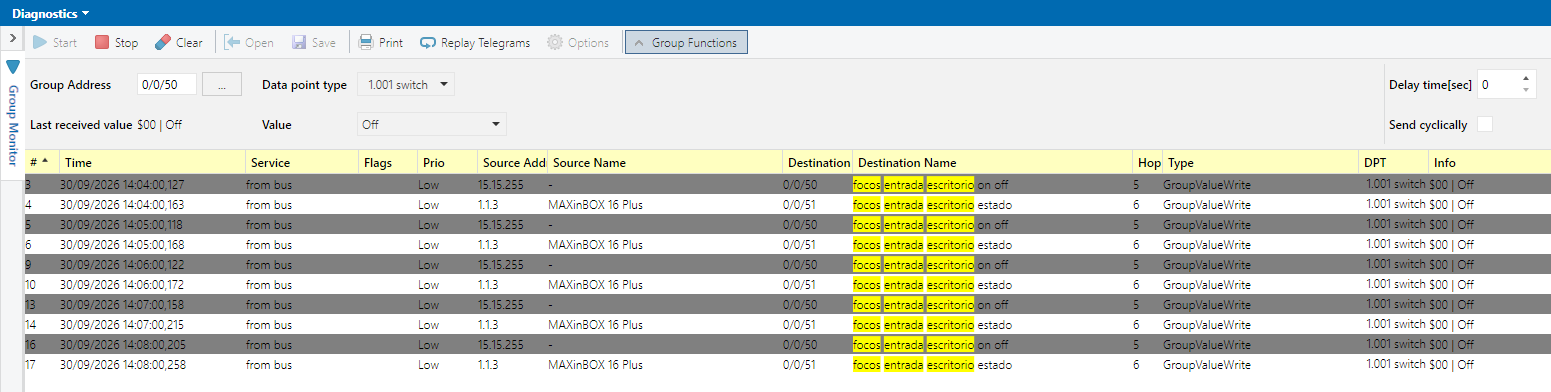
Task: Open a saved telegram file
Action: 249,43
